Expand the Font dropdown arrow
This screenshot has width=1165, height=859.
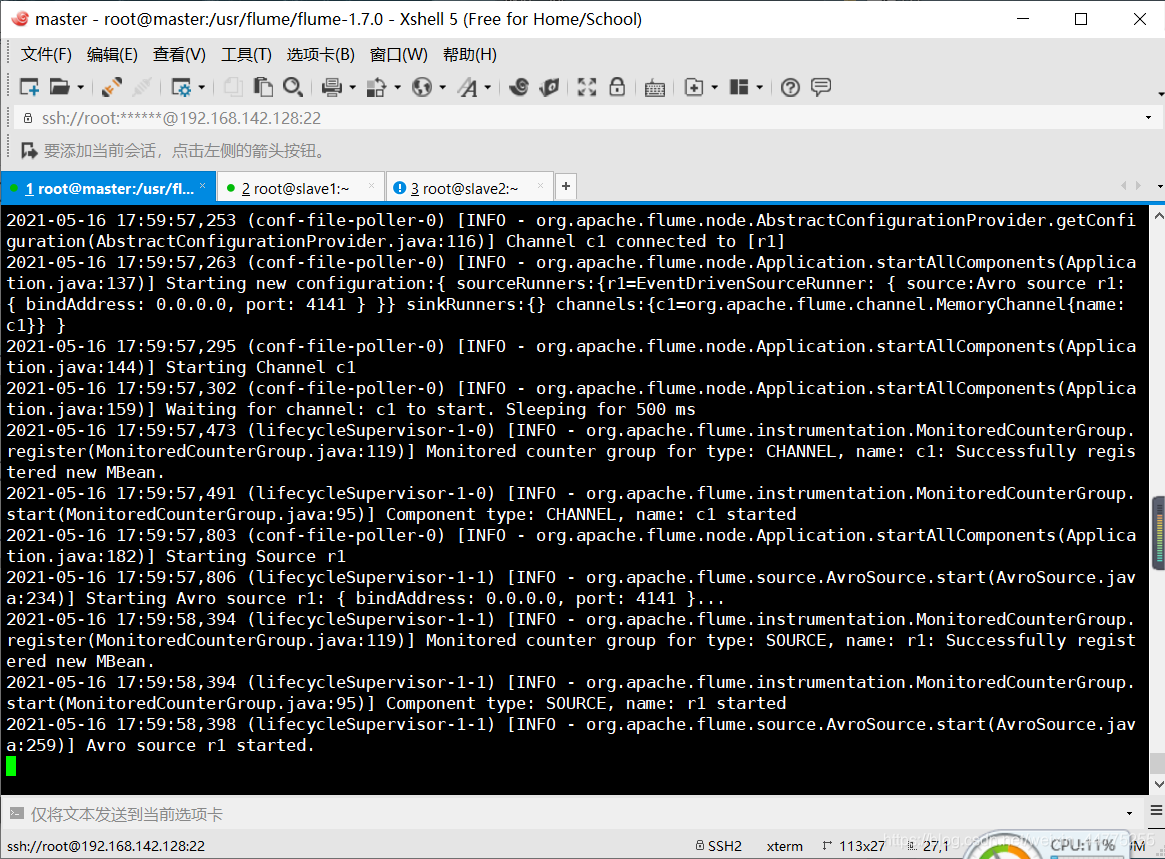pos(488,88)
